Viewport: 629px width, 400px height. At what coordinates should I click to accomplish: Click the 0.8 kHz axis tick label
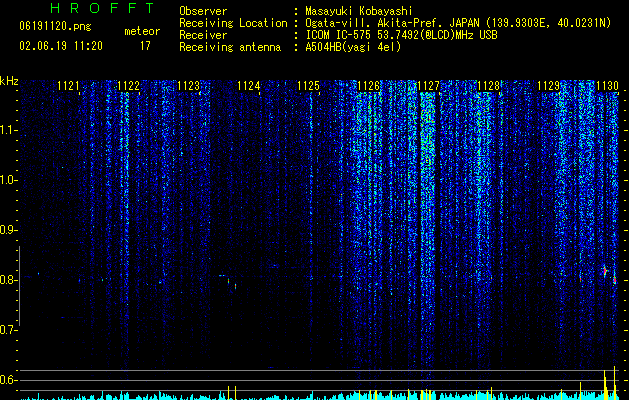[8, 280]
